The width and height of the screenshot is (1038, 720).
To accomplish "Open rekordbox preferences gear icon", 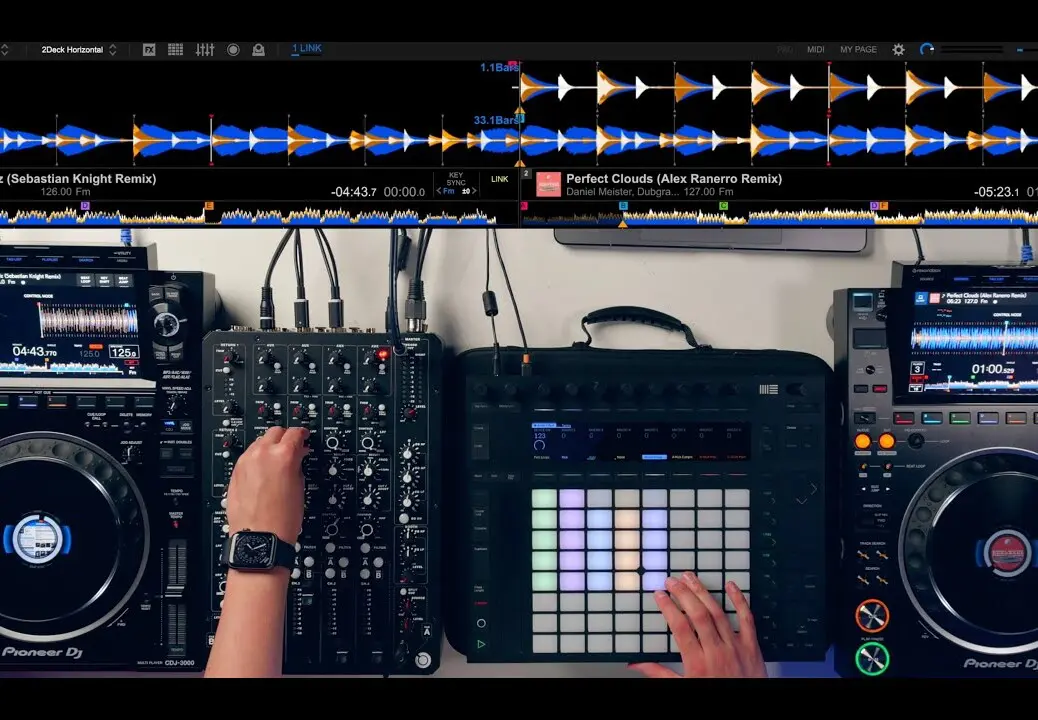I will pyautogui.click(x=898, y=50).
